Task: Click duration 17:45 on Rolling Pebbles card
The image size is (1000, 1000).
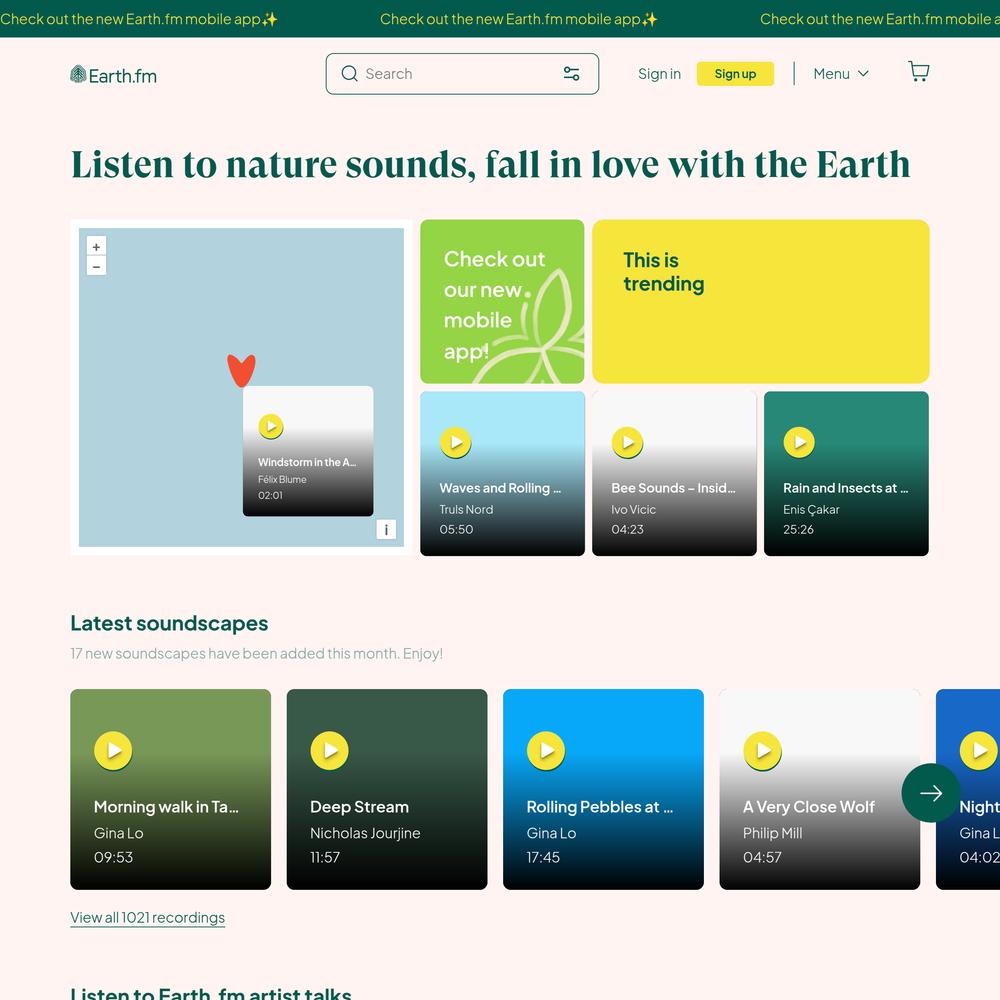Action: (x=543, y=857)
